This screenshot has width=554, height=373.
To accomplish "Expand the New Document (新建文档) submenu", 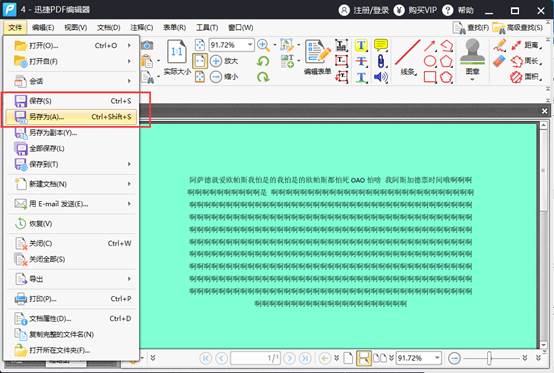I will [x=129, y=184].
